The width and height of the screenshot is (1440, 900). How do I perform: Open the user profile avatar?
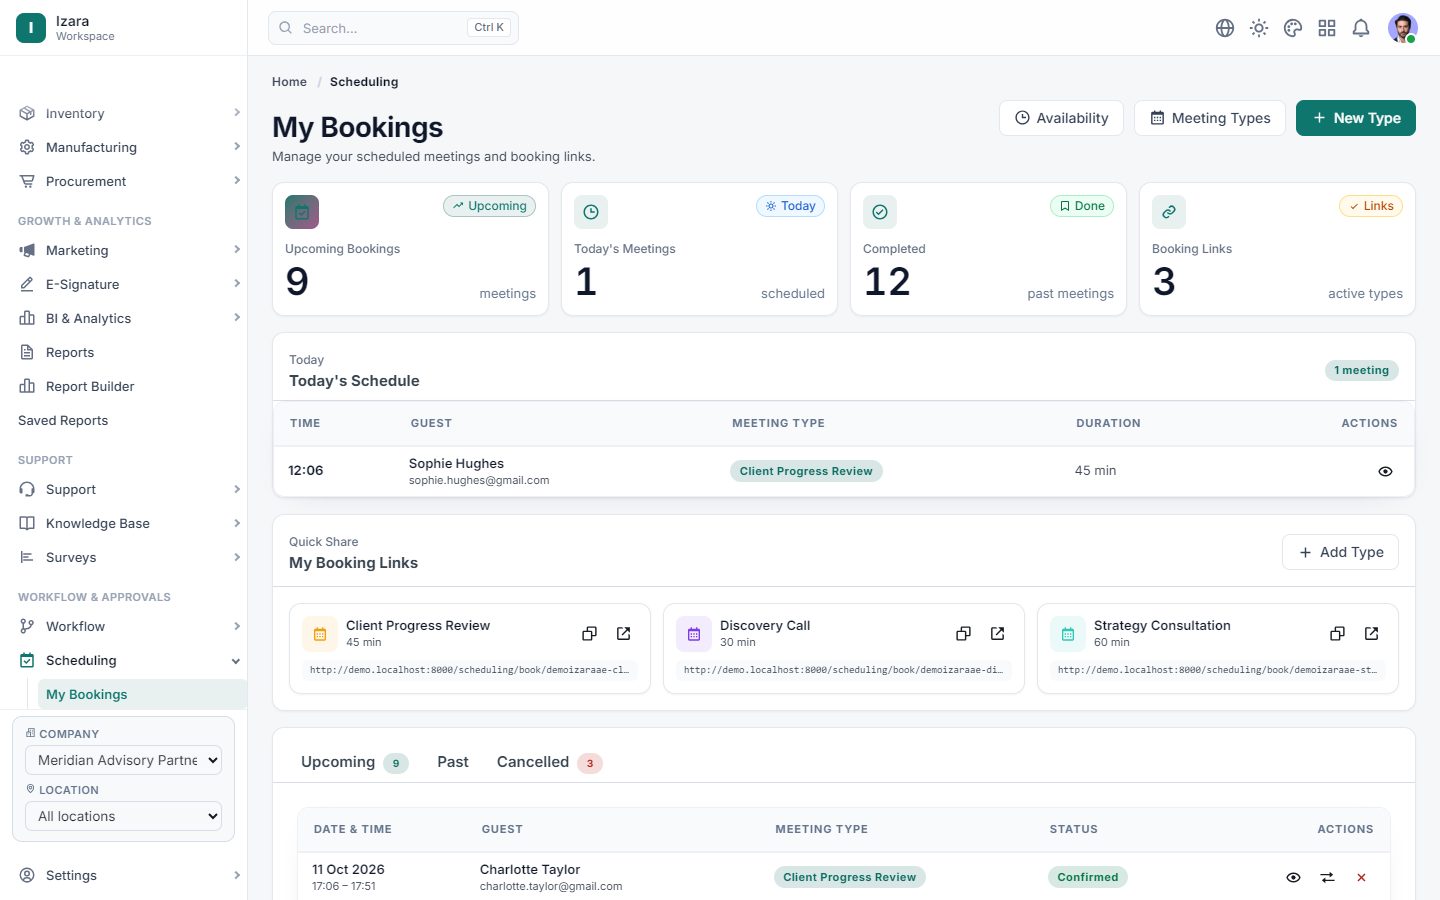(x=1403, y=28)
